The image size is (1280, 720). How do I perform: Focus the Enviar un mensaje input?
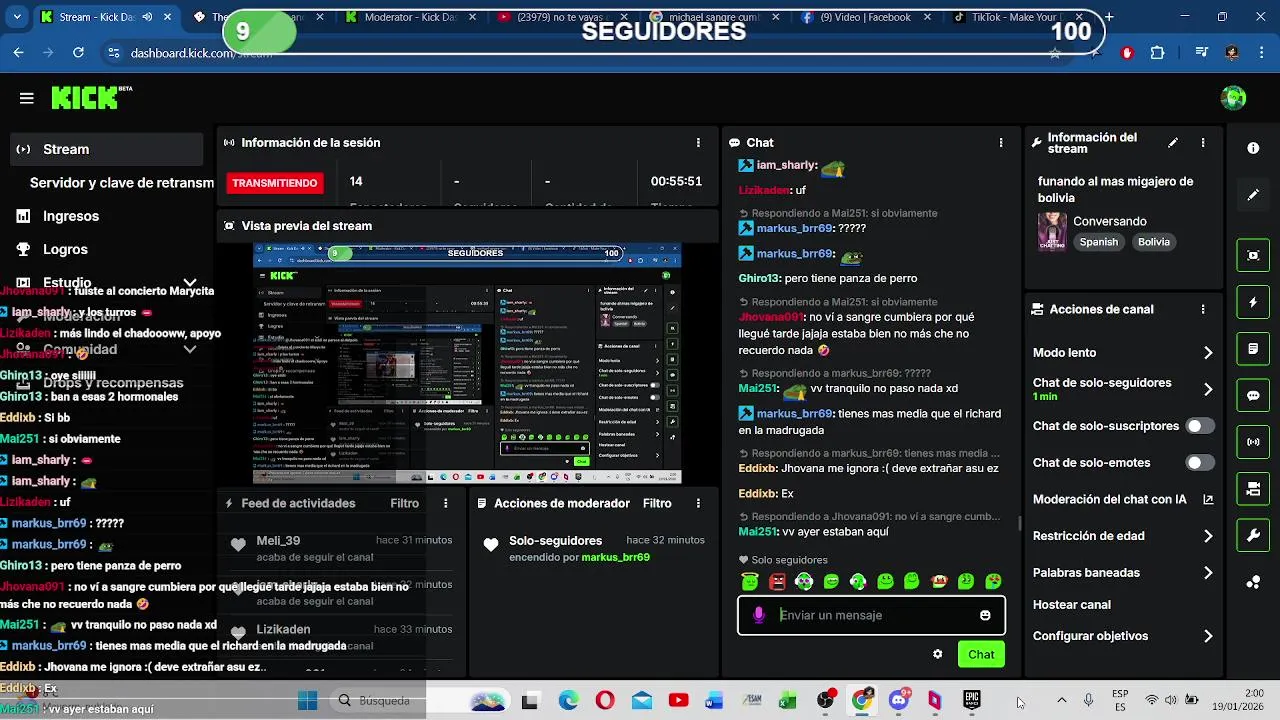(x=871, y=615)
